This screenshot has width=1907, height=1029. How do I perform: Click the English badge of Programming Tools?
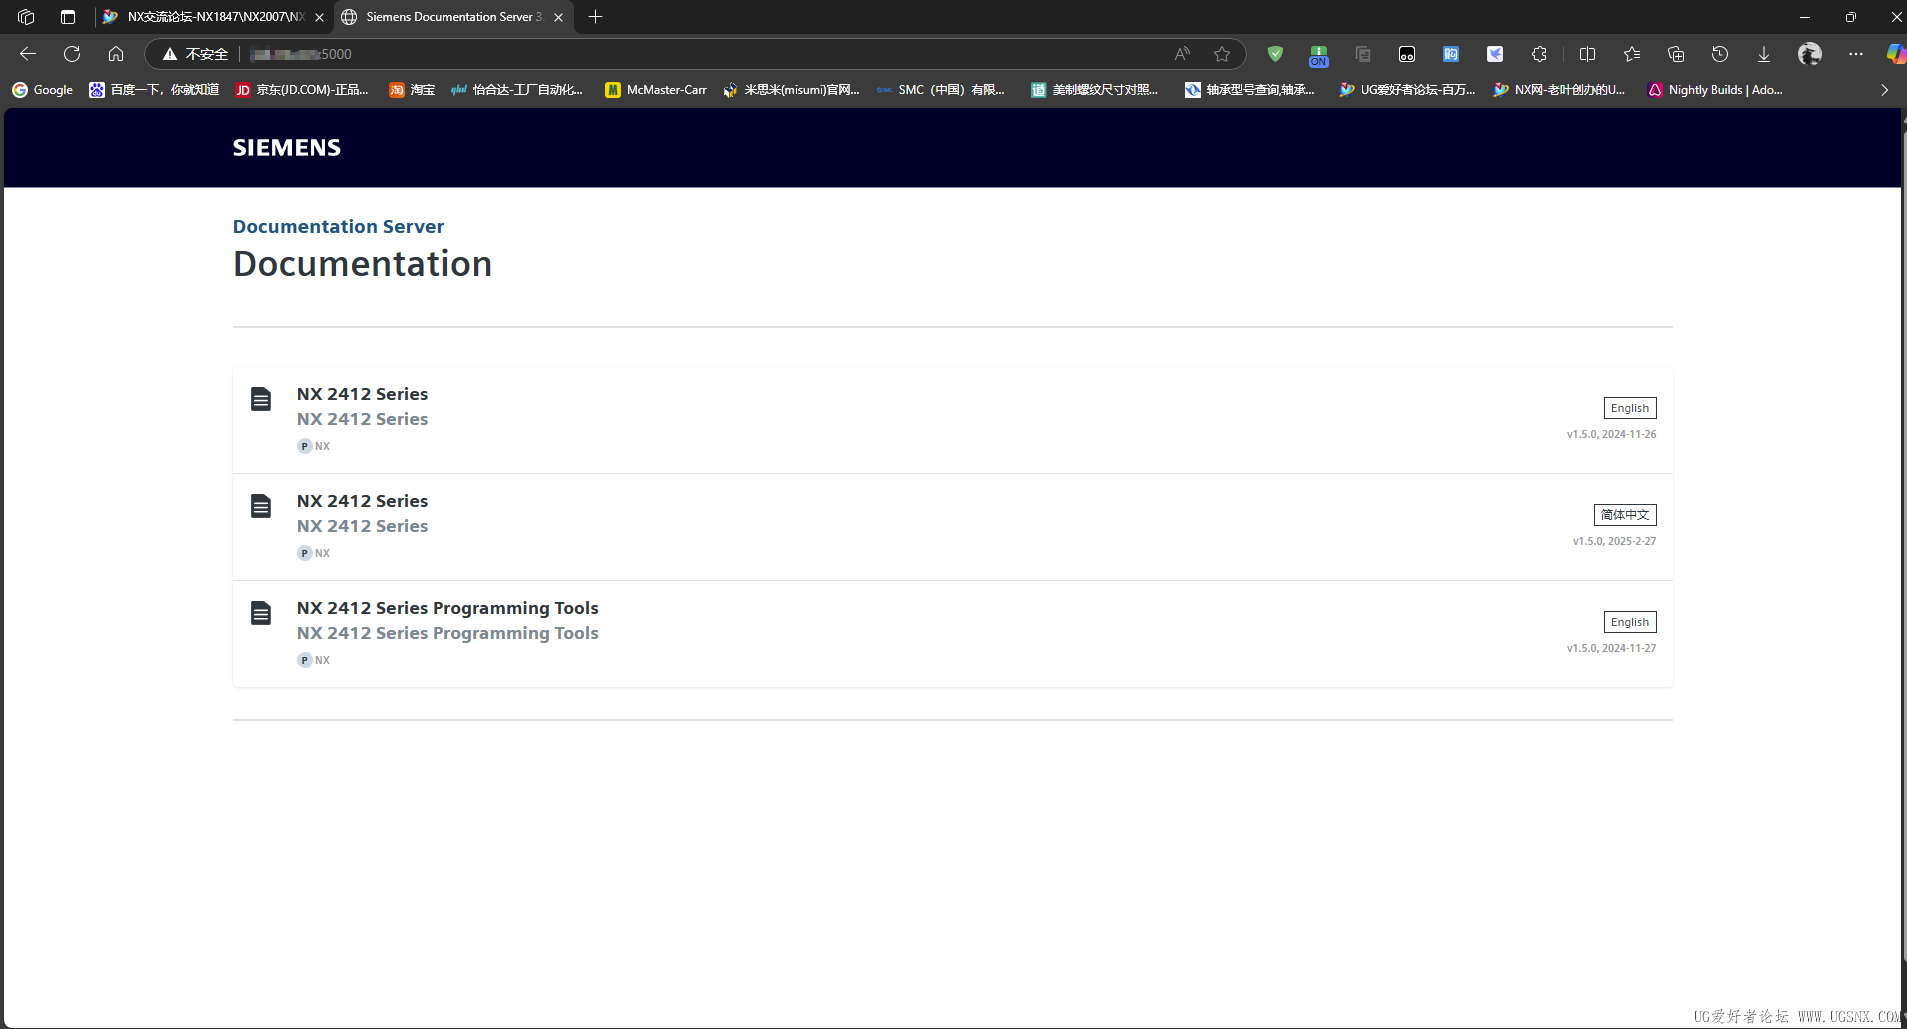(1630, 622)
